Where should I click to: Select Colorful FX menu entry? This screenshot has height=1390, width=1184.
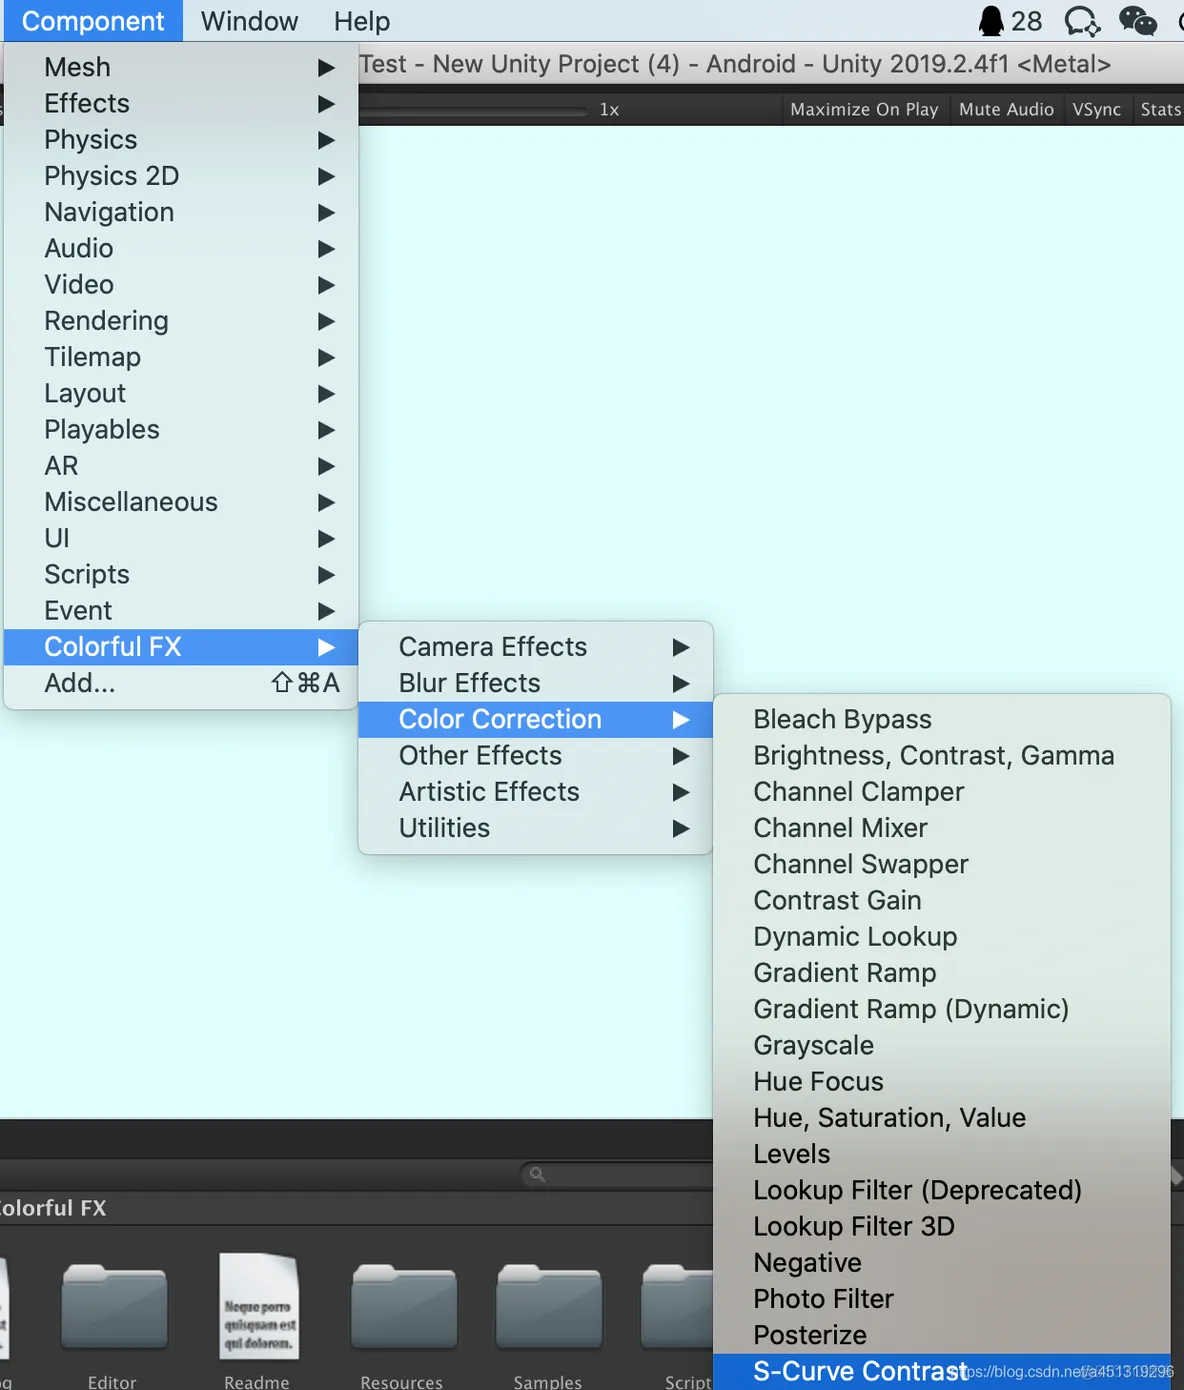[x=181, y=647]
